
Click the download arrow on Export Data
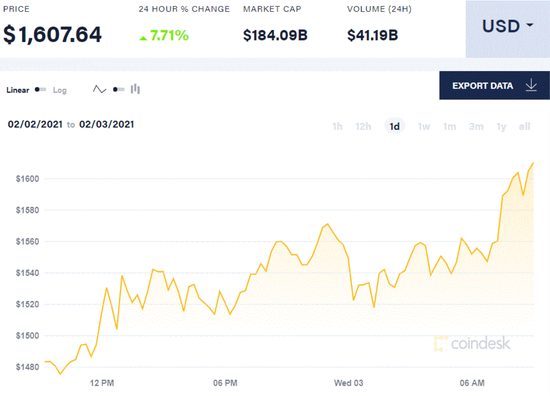pyautogui.click(x=531, y=85)
